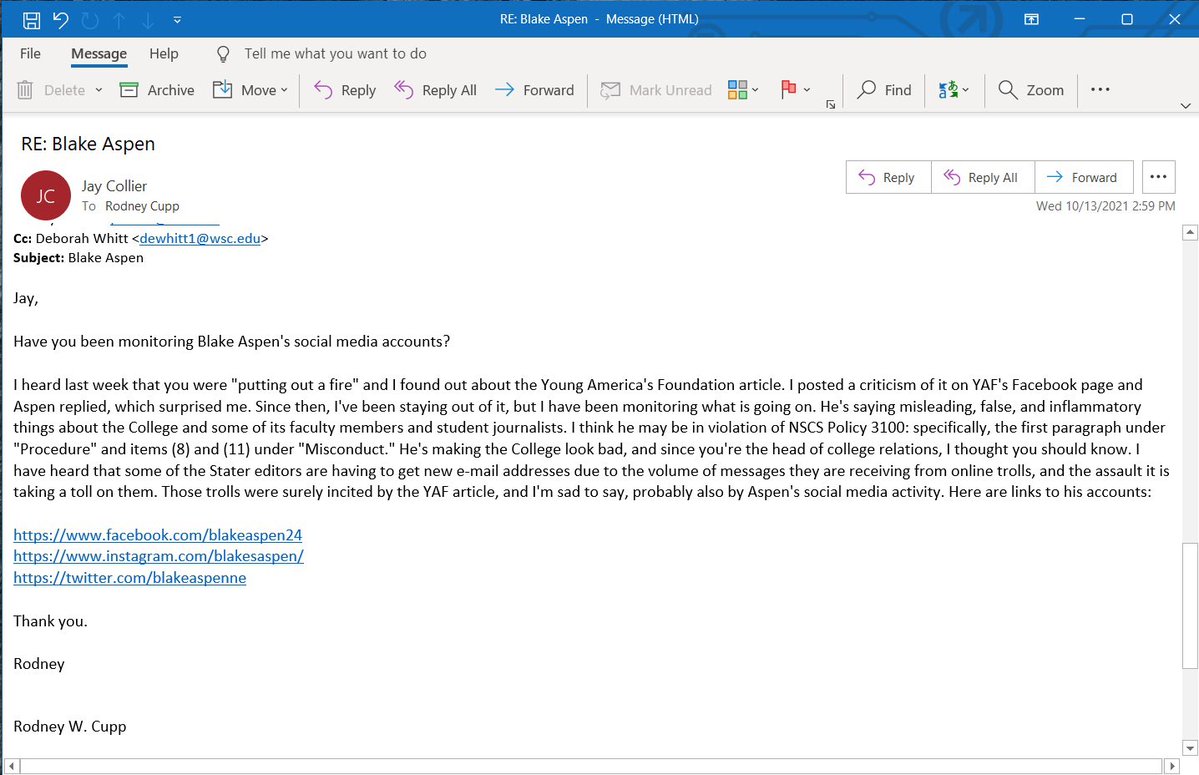Go to previous item with up arrow
Viewport: 1199px width, 775px height.
tap(119, 20)
